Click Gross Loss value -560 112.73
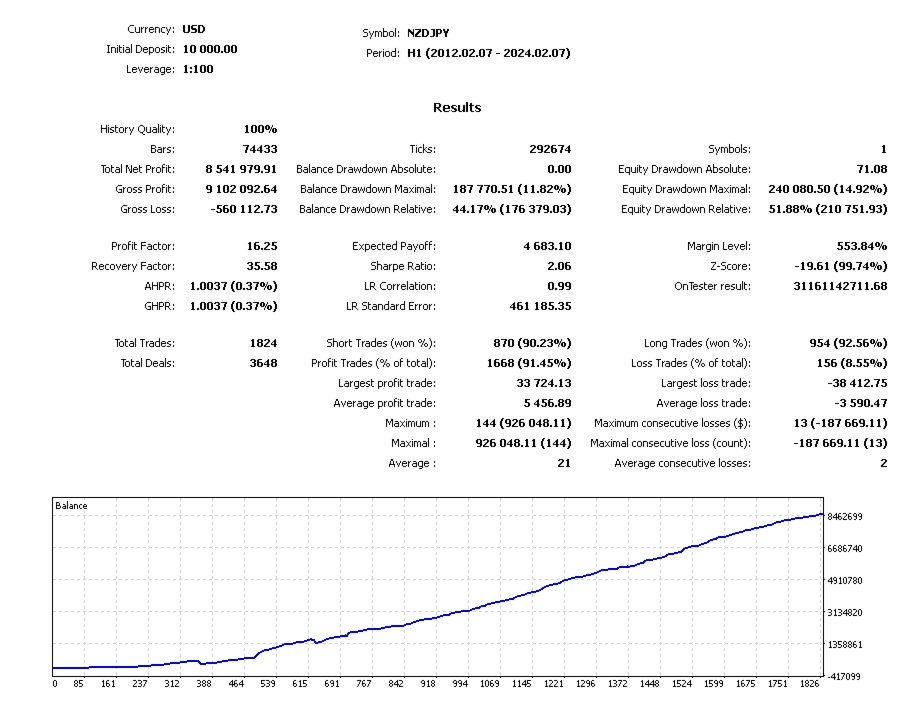Screen dimensions: 920x720 coord(243,209)
